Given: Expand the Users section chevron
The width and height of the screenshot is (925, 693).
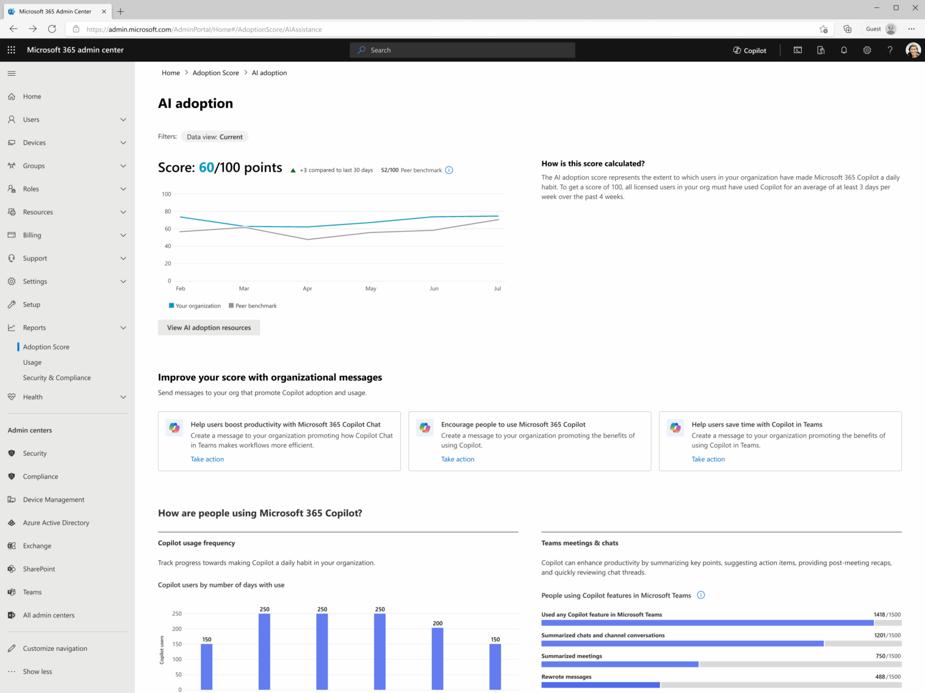Looking at the screenshot, I should (x=123, y=120).
